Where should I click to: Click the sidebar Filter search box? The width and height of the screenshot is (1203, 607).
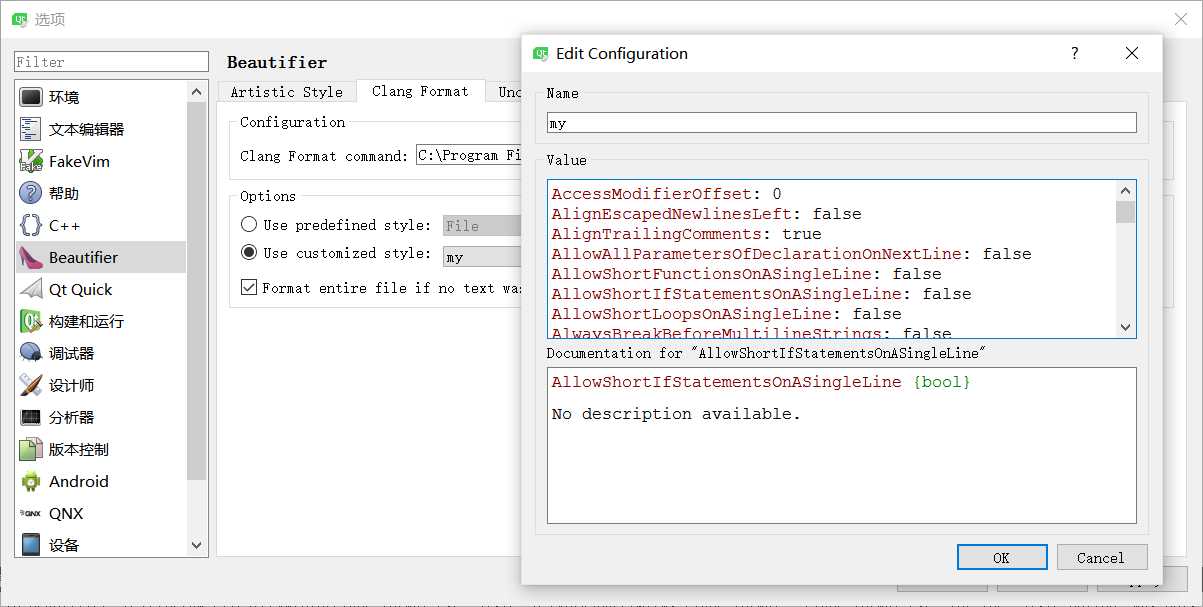(x=111, y=62)
